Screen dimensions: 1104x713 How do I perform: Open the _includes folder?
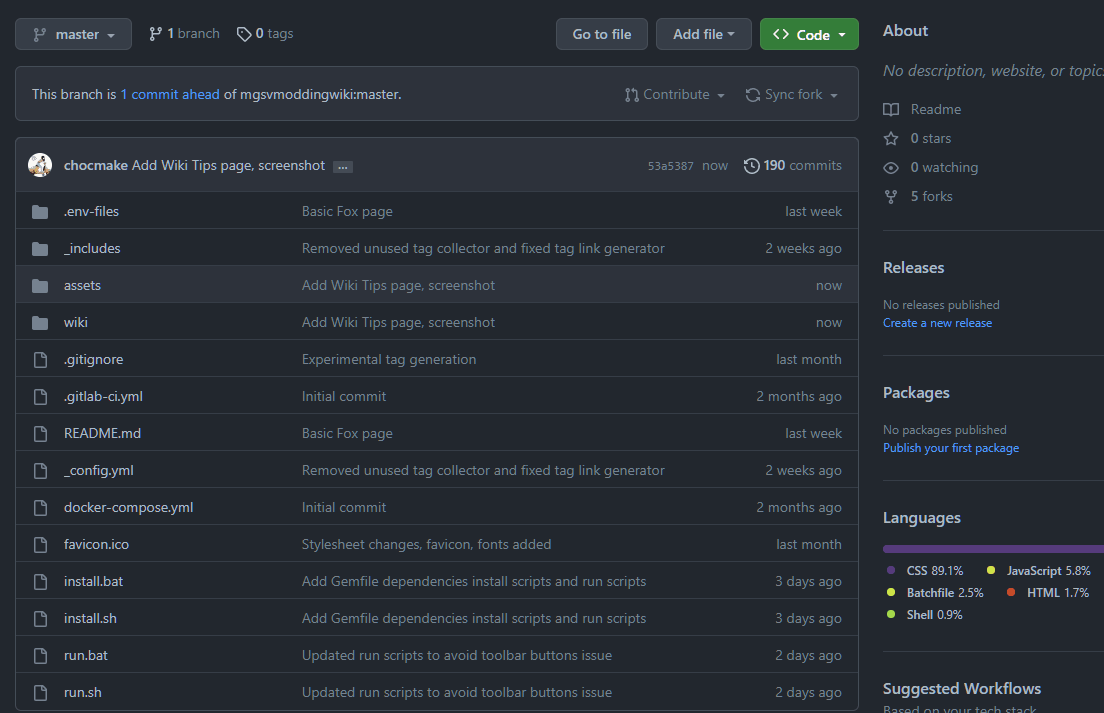[x=92, y=248]
